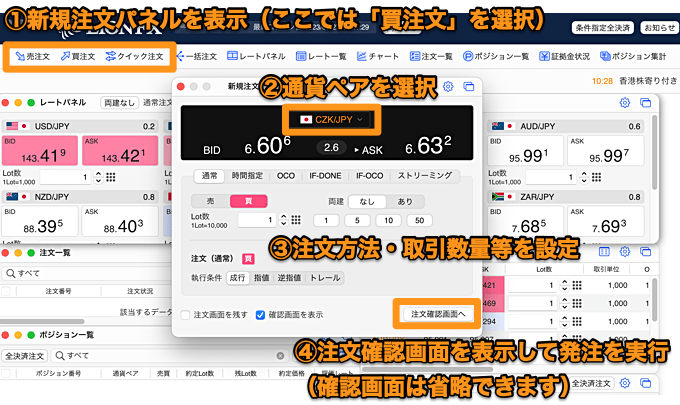Select 売 sell side toggle

tap(210, 201)
